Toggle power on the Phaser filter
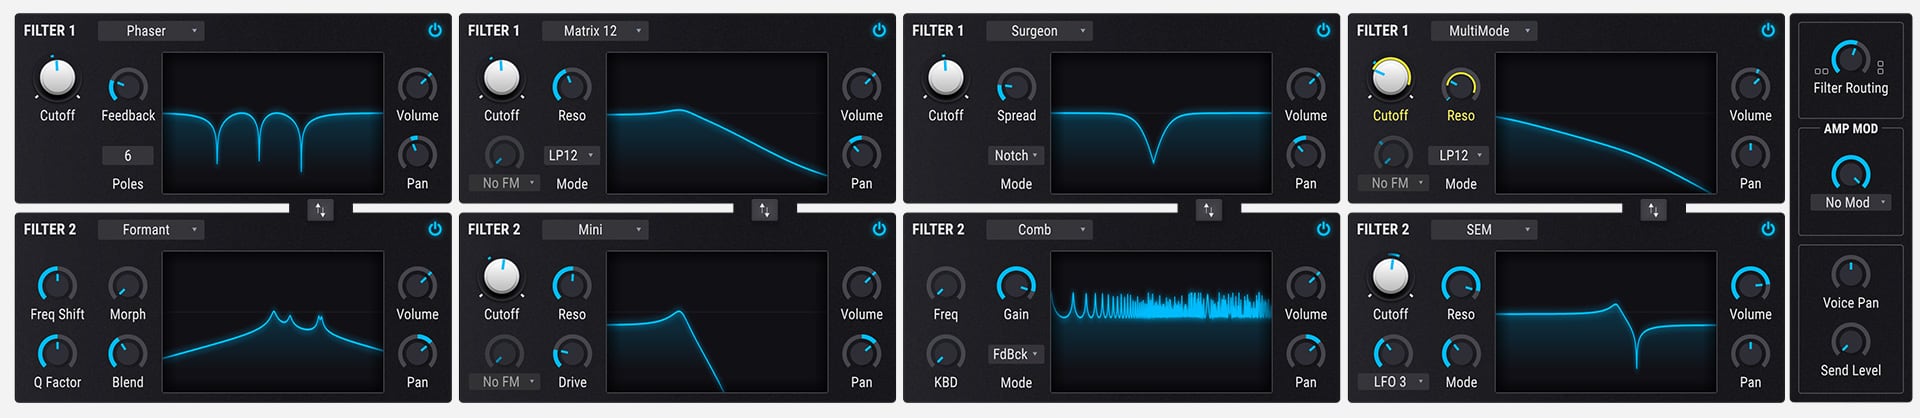This screenshot has width=1920, height=418. [435, 31]
